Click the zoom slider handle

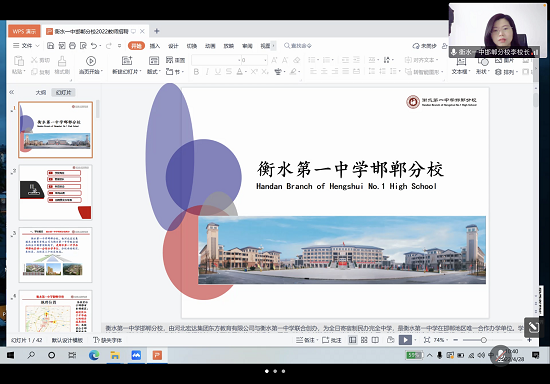[483, 340]
